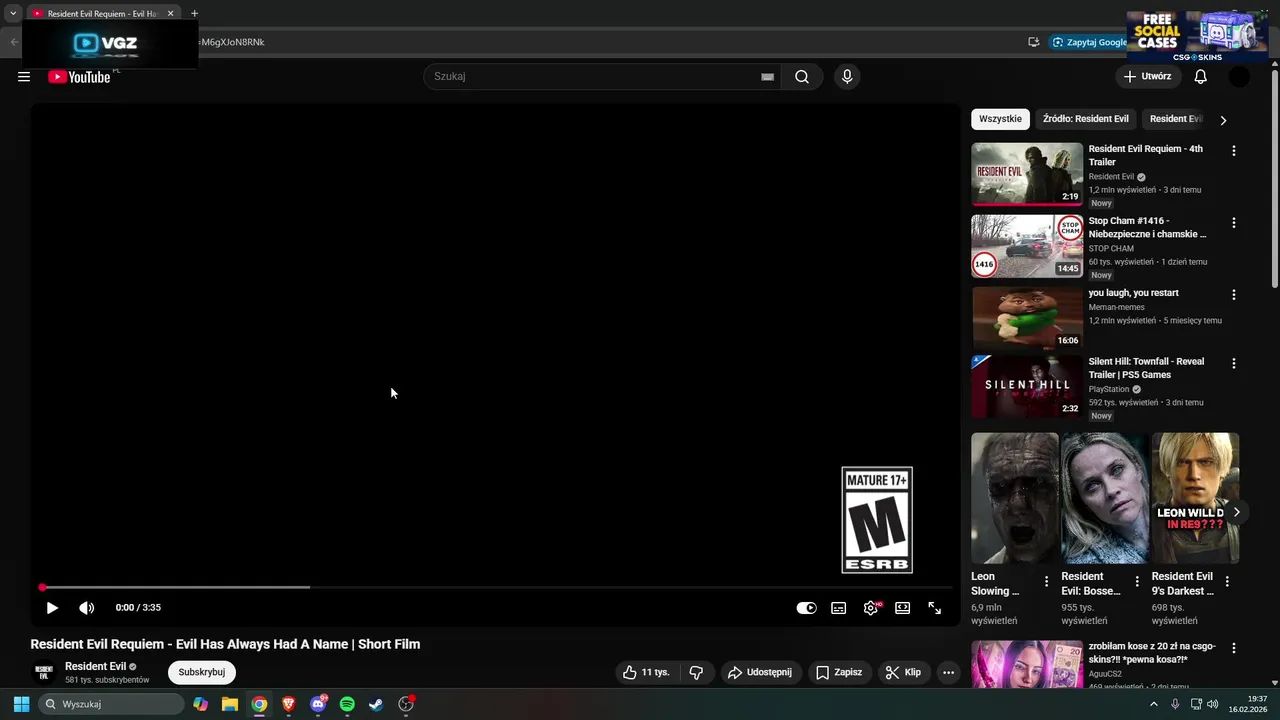Click the install app icon in address bar
The height and width of the screenshot is (720, 1280).
click(1033, 42)
